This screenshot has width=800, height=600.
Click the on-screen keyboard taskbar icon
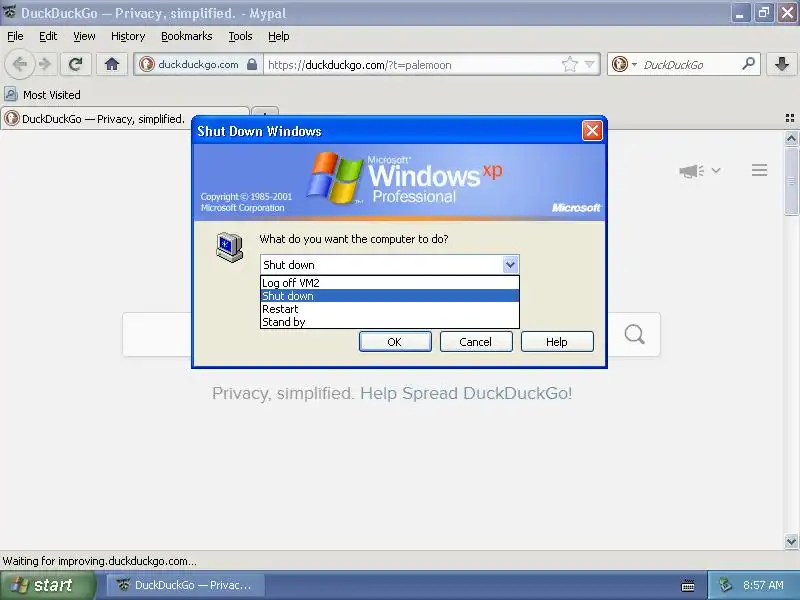point(688,585)
